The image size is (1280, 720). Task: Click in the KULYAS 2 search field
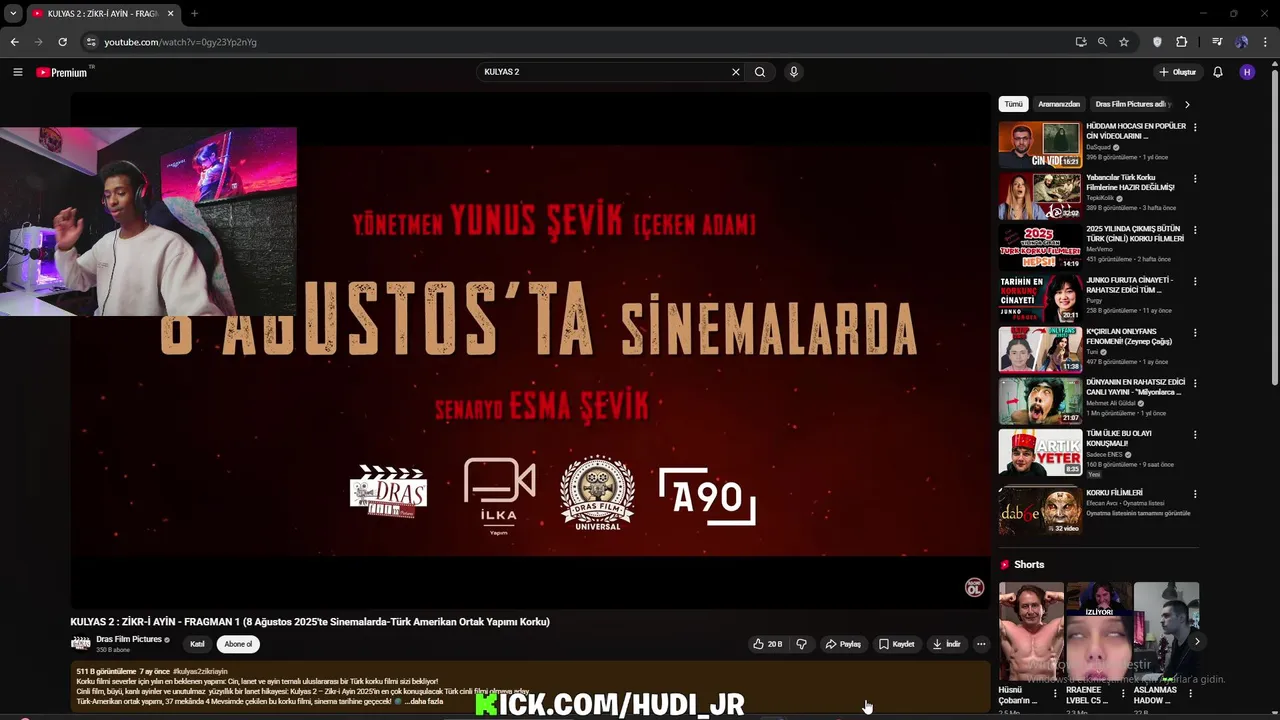pyautogui.click(x=603, y=72)
